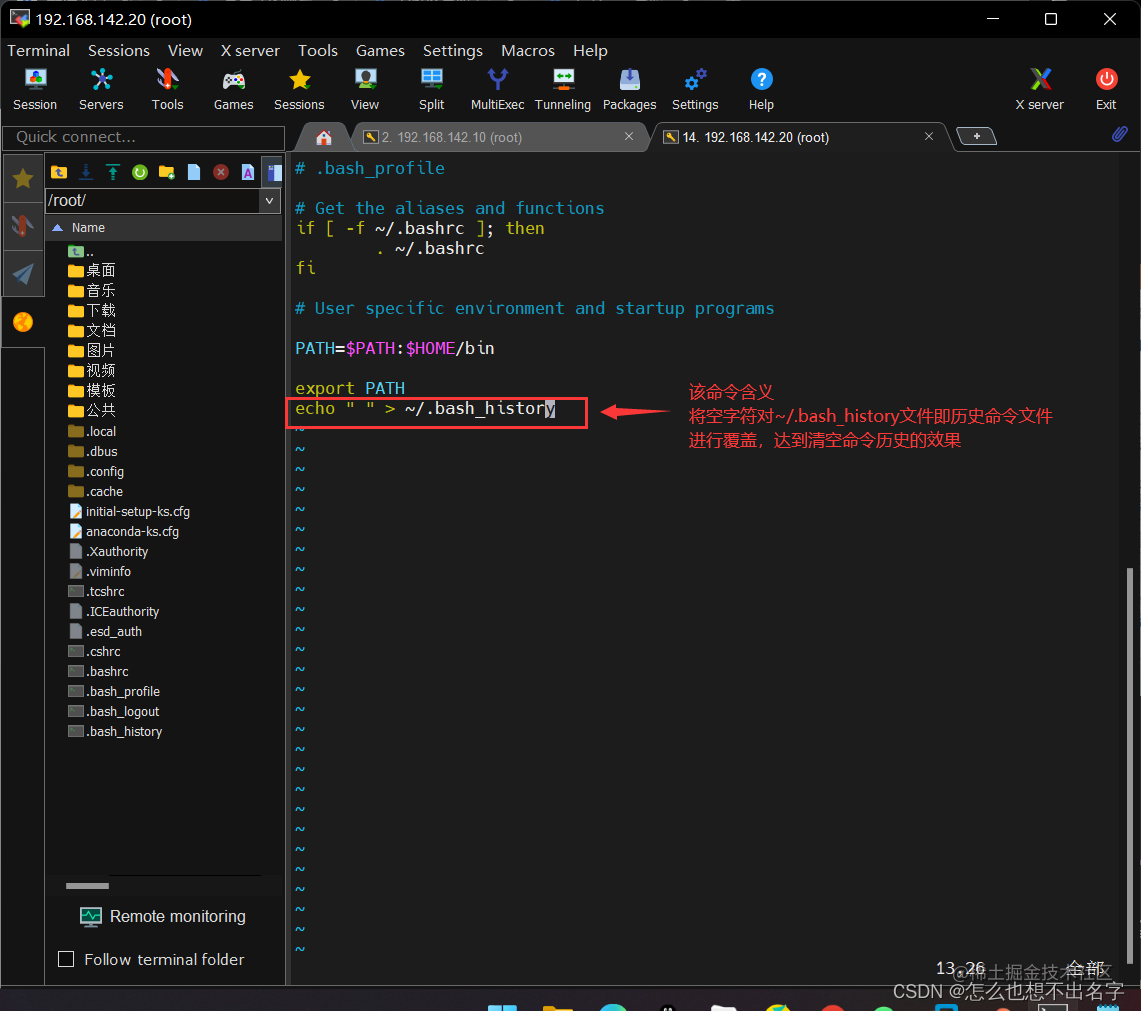1141x1011 pixels.
Task: Click the SFTP download arrow icon
Action: pyautogui.click(x=86, y=172)
